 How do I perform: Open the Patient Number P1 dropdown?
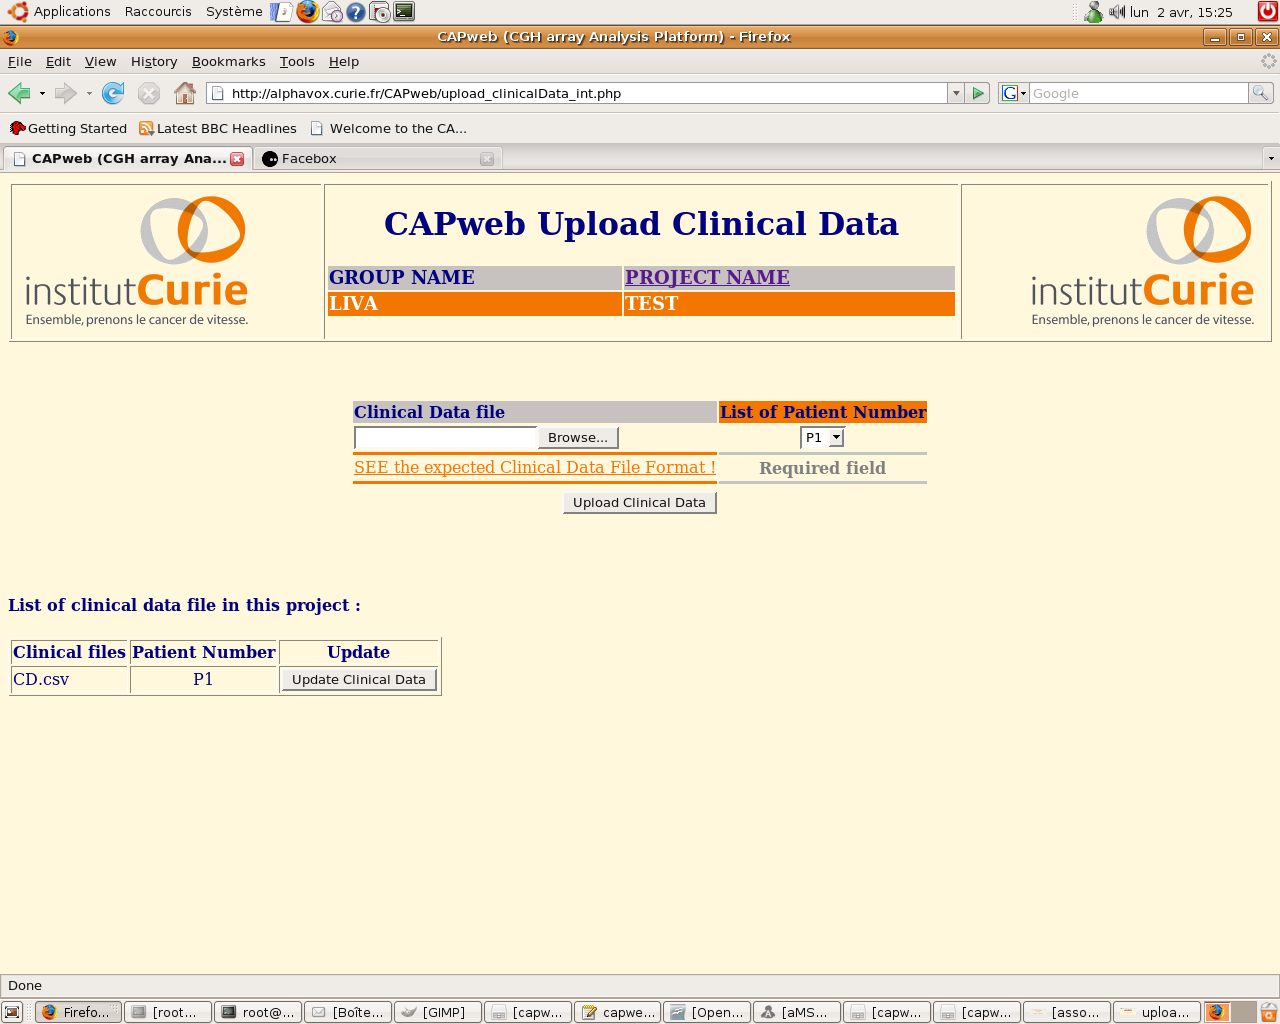point(823,438)
